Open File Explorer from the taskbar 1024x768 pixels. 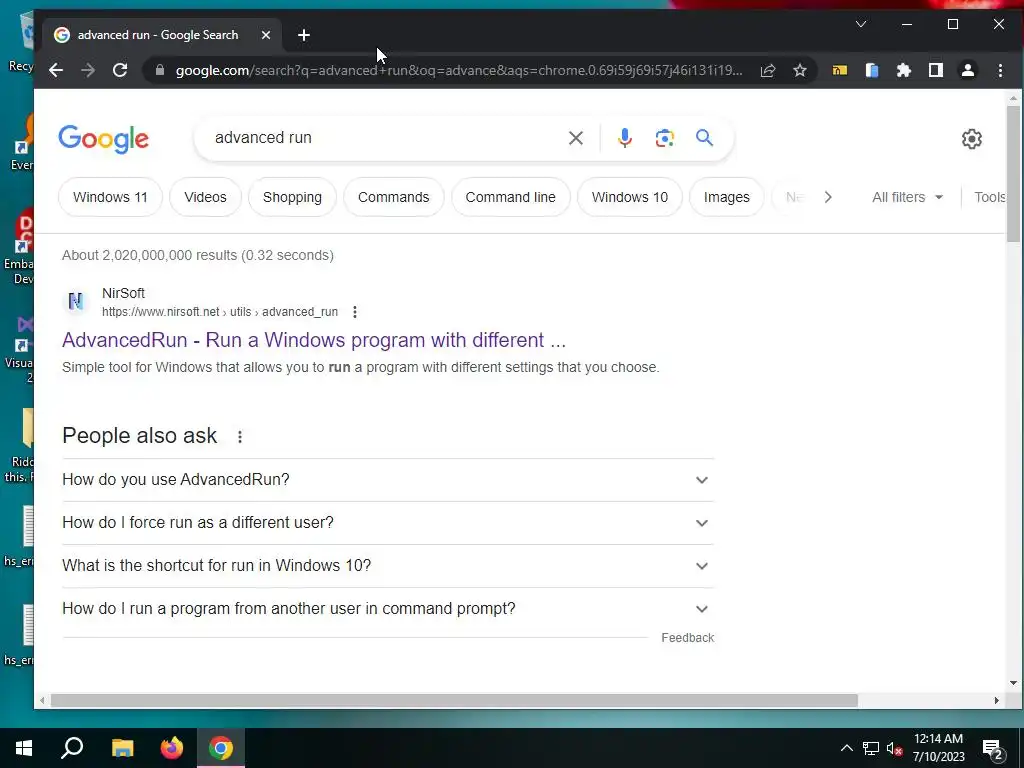(122, 748)
